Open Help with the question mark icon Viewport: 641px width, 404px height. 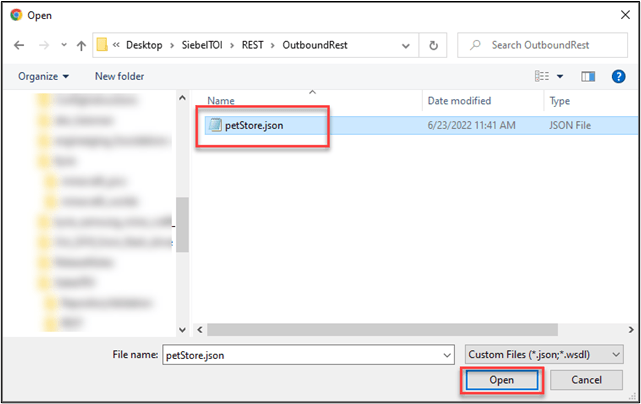click(618, 76)
